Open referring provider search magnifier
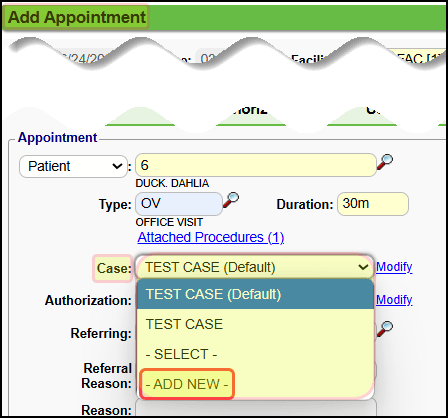The width and height of the screenshot is (448, 418). click(385, 328)
